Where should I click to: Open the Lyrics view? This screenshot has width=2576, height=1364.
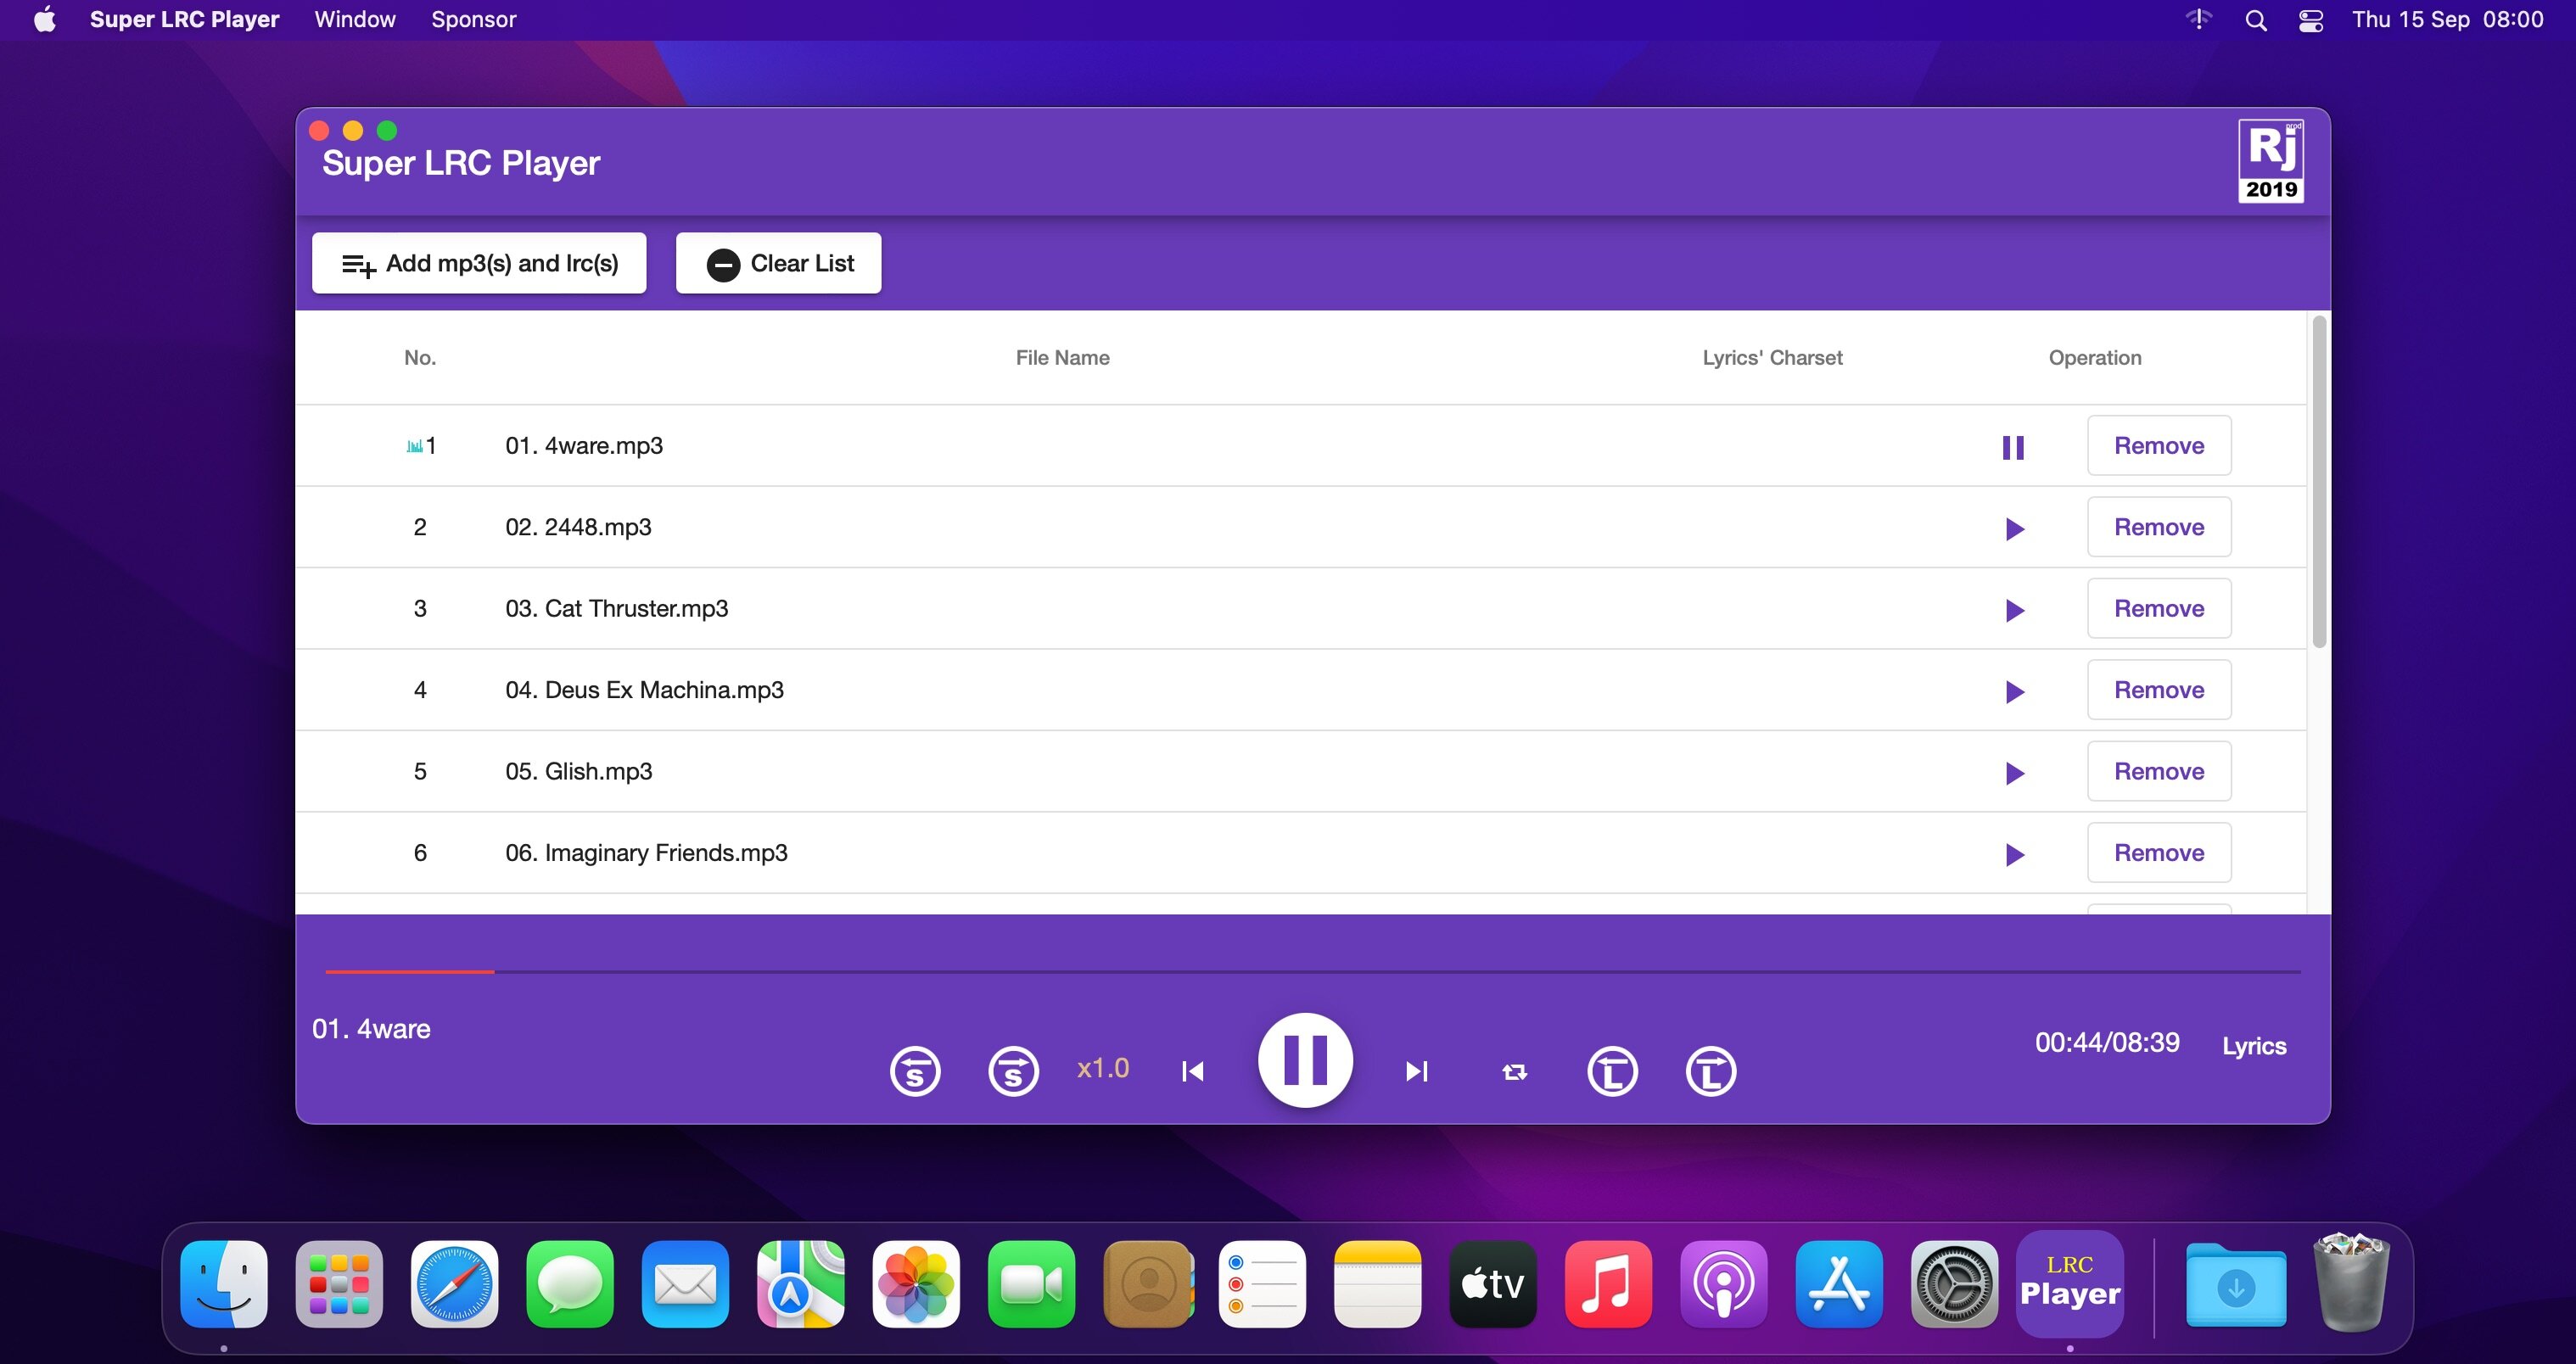[x=2254, y=1046]
